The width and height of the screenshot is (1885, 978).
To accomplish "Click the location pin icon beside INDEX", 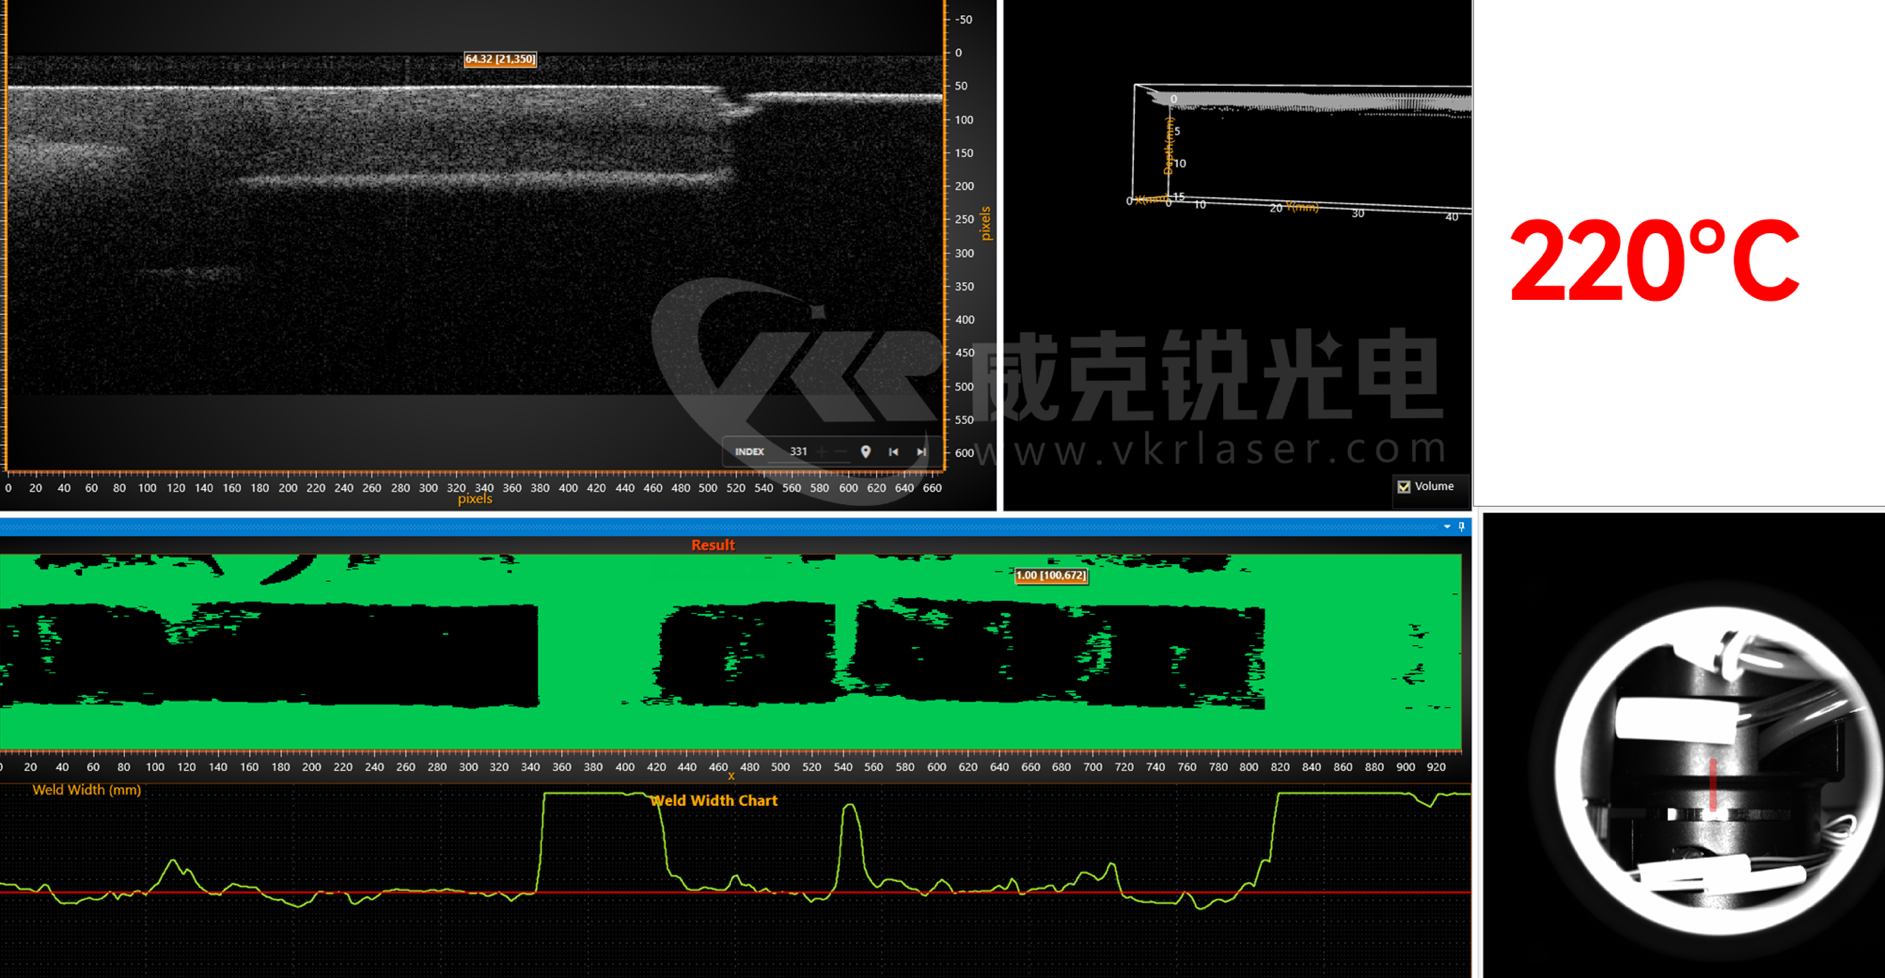I will [x=866, y=452].
